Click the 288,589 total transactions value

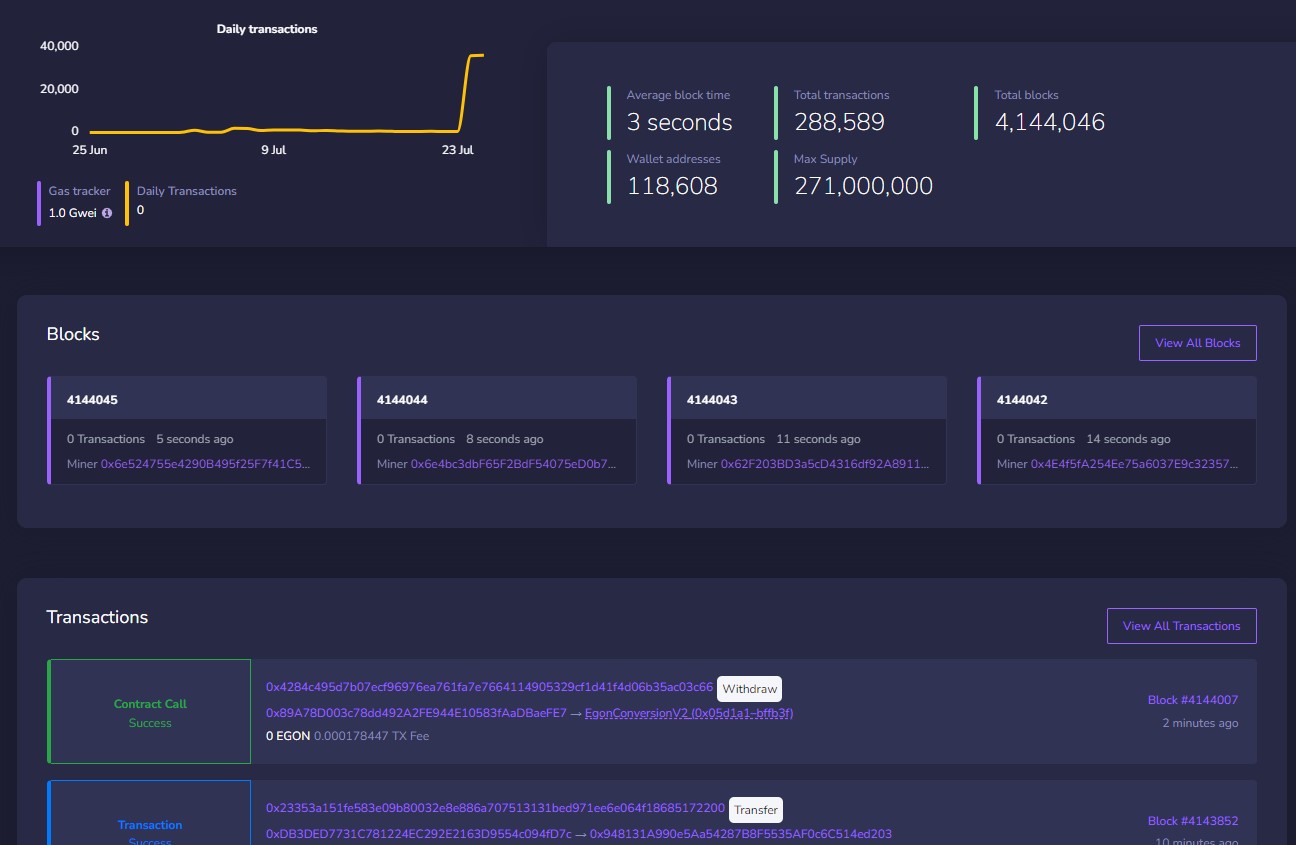[x=839, y=123]
